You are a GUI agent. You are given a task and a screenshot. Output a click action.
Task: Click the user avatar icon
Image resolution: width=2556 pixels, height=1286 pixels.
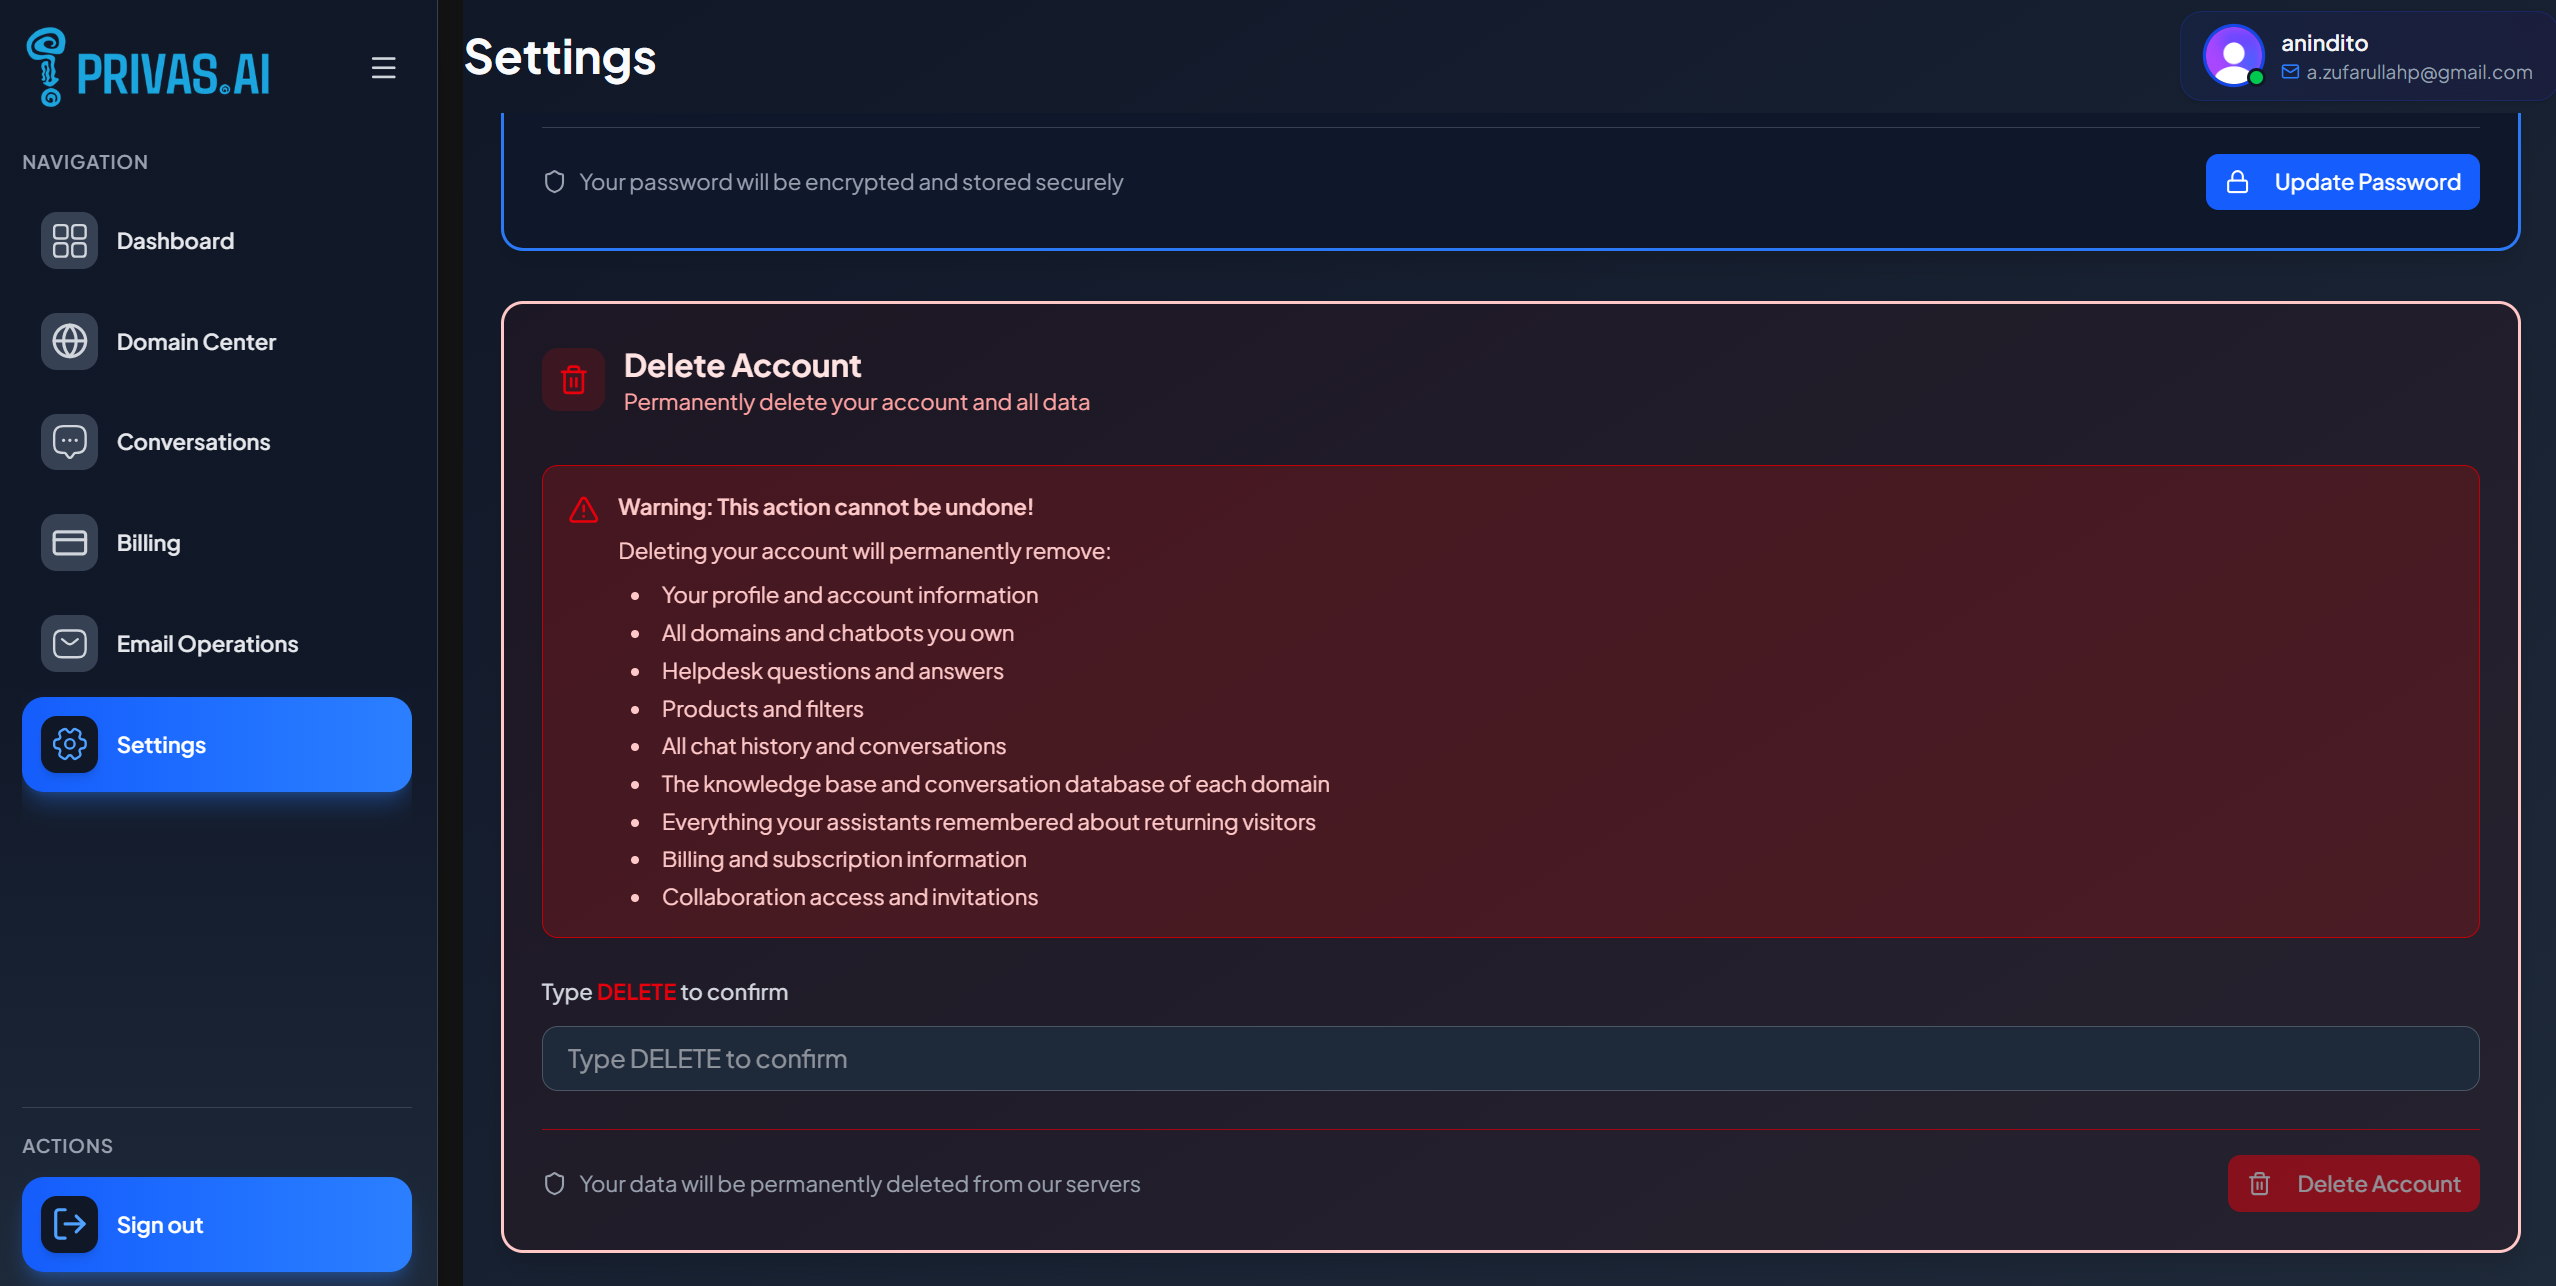[2234, 56]
